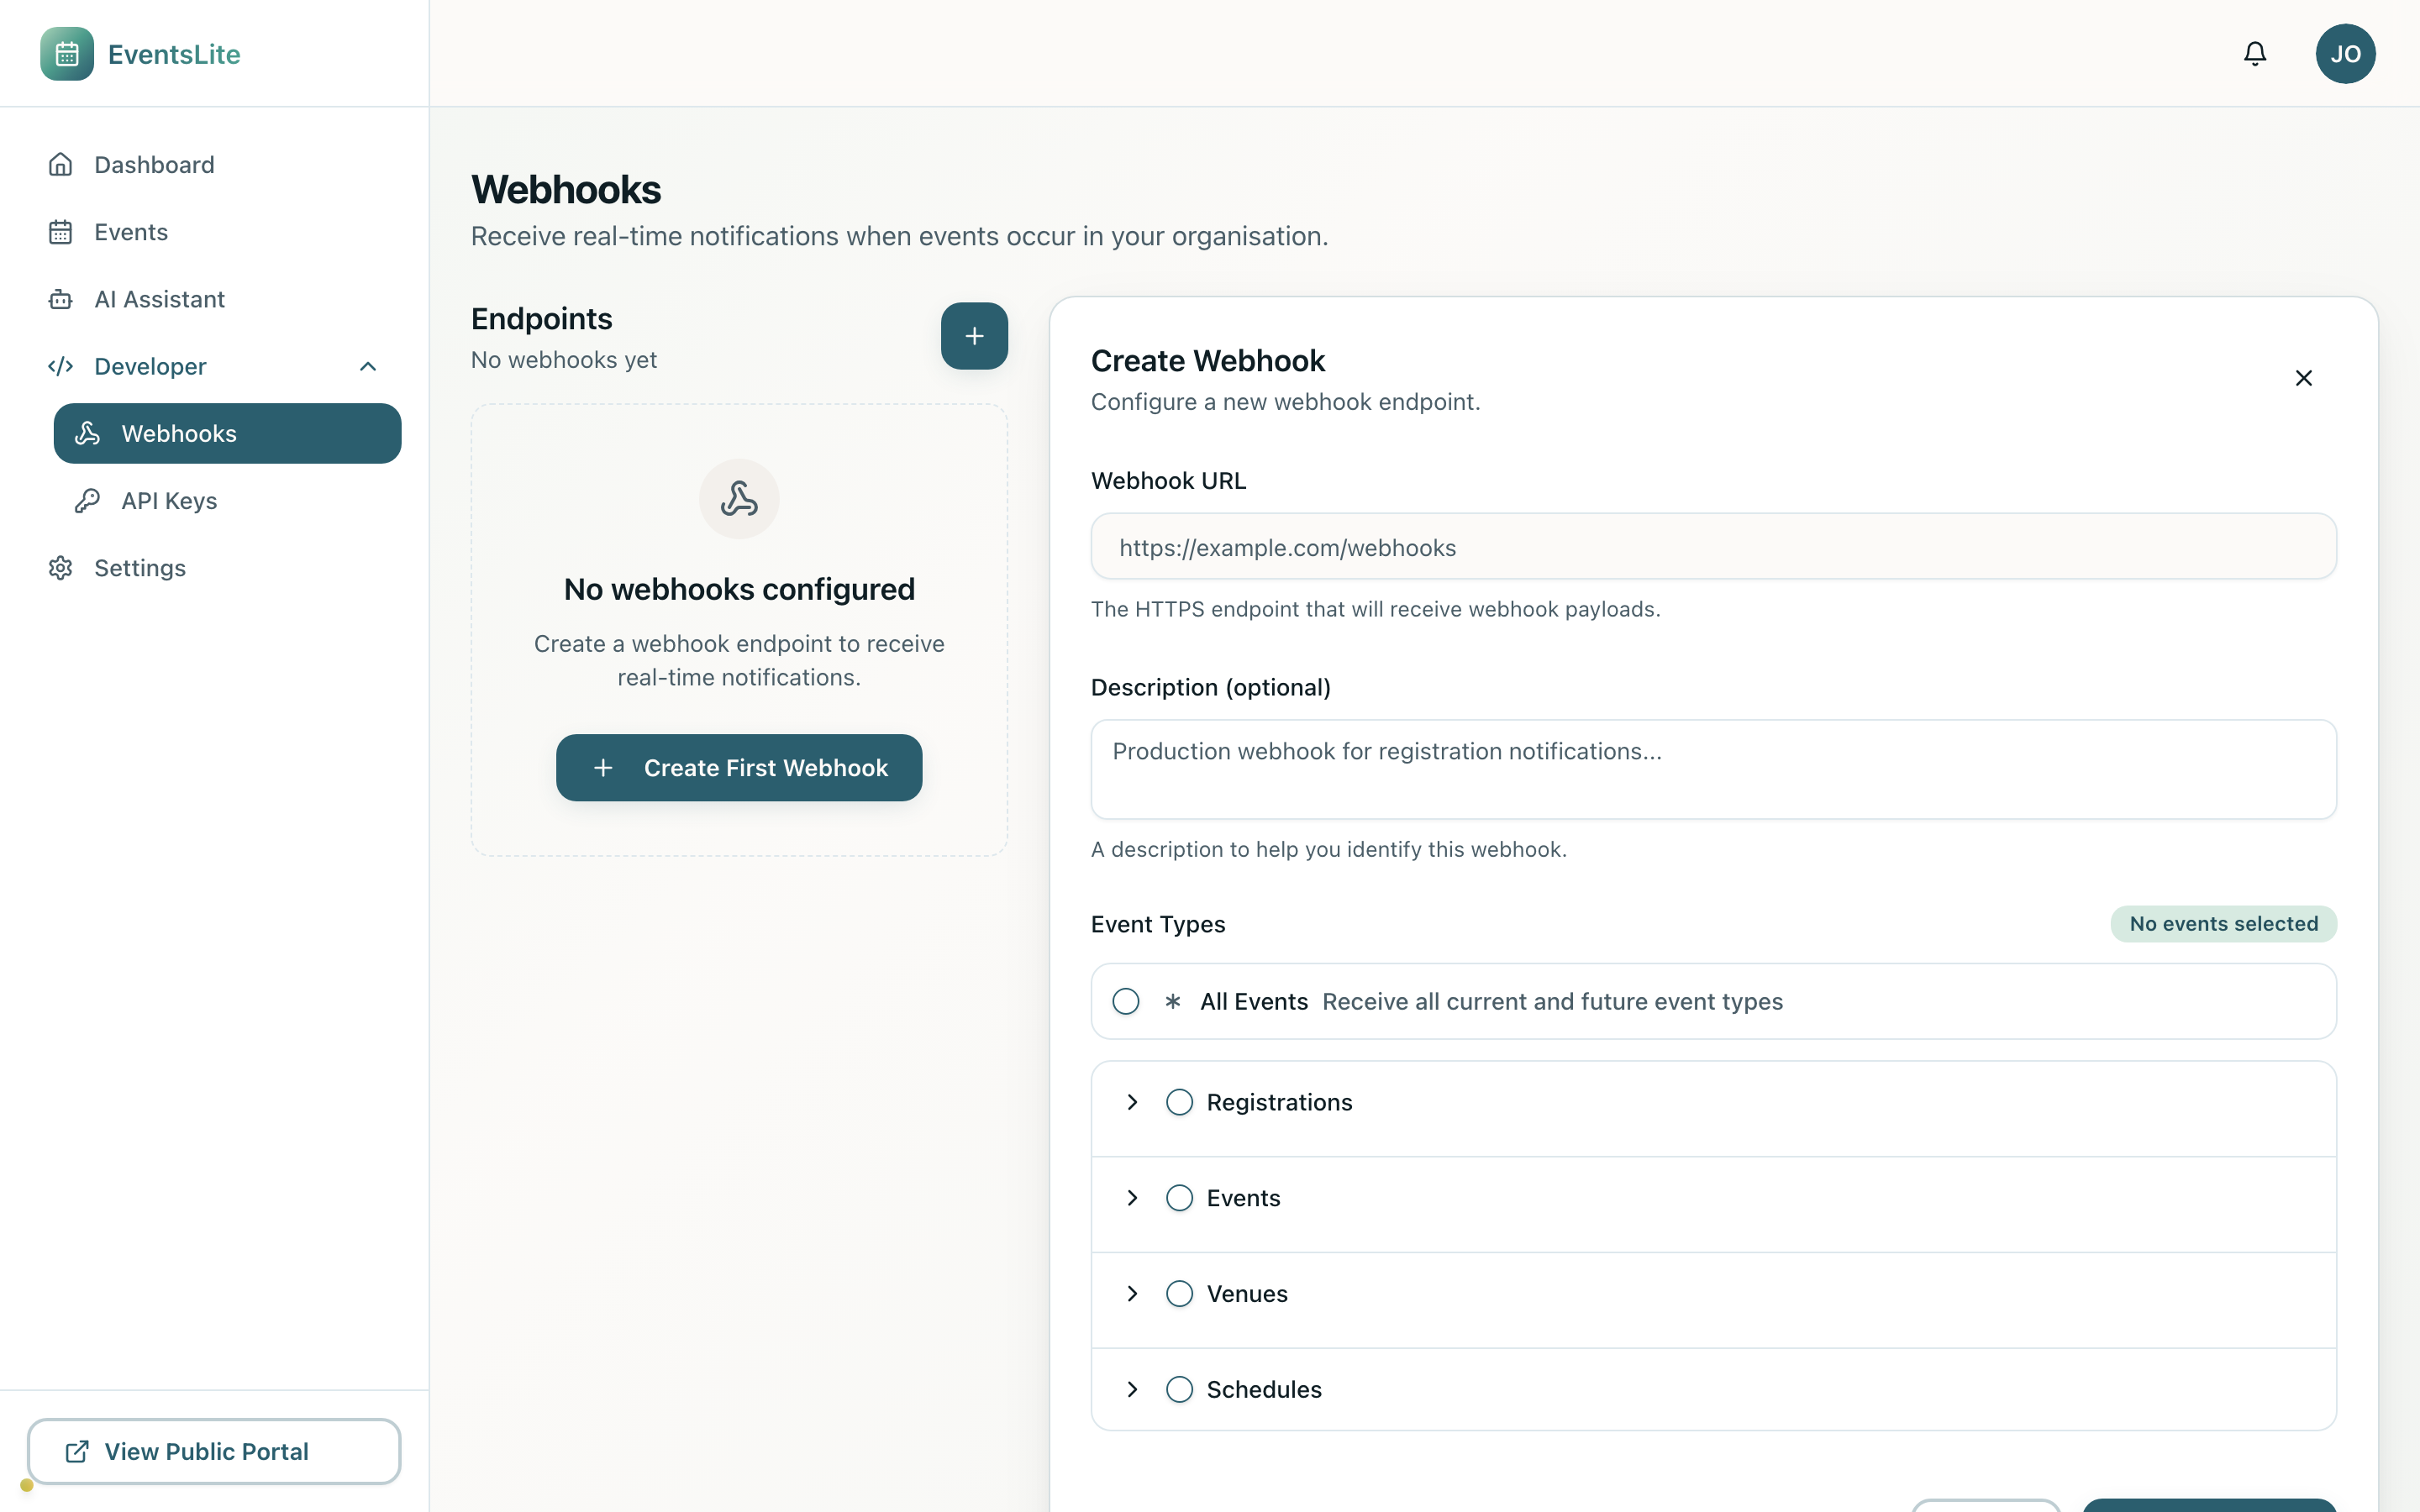2420x1512 pixels.
Task: Select the All Events radio option
Action: (x=1126, y=1002)
